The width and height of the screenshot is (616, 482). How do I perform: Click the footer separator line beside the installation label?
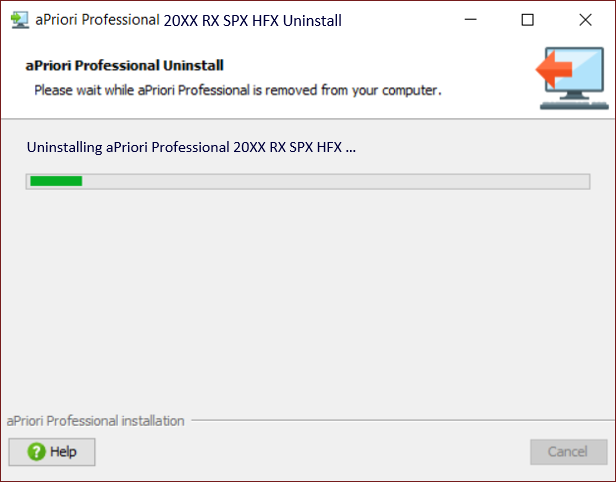[400, 421]
